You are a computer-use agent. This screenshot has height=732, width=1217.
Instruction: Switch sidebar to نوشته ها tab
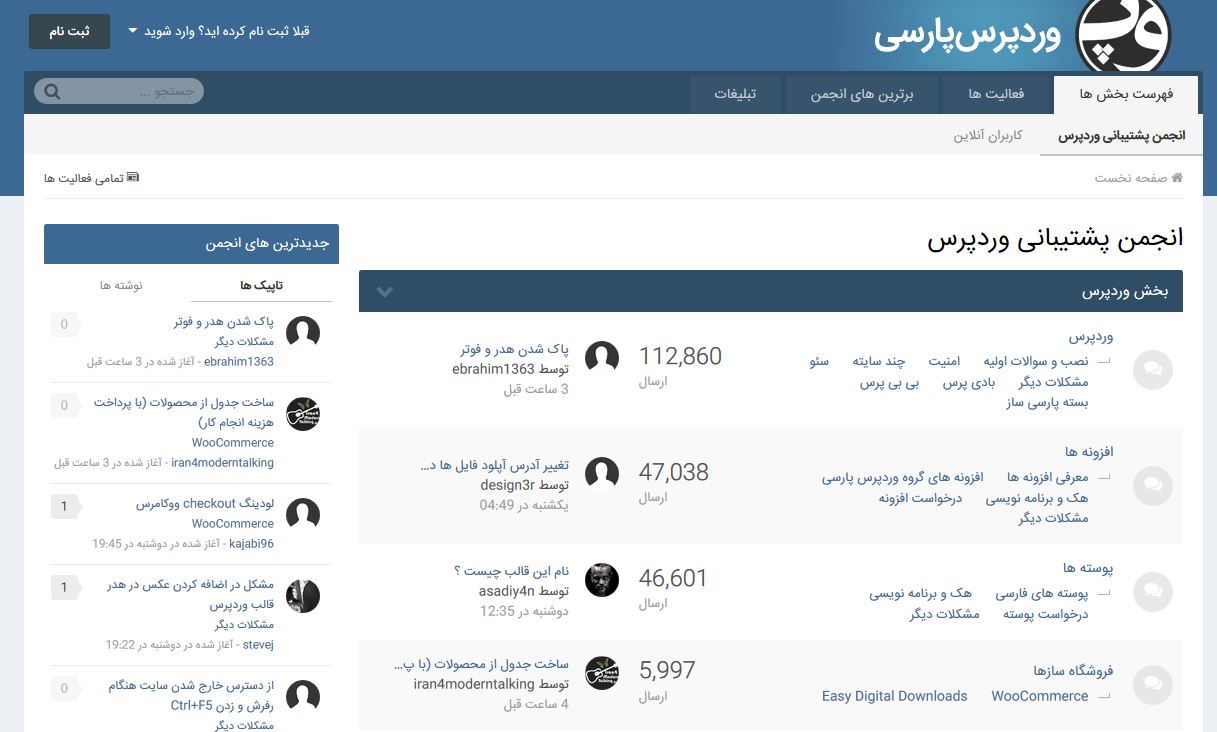(121, 285)
